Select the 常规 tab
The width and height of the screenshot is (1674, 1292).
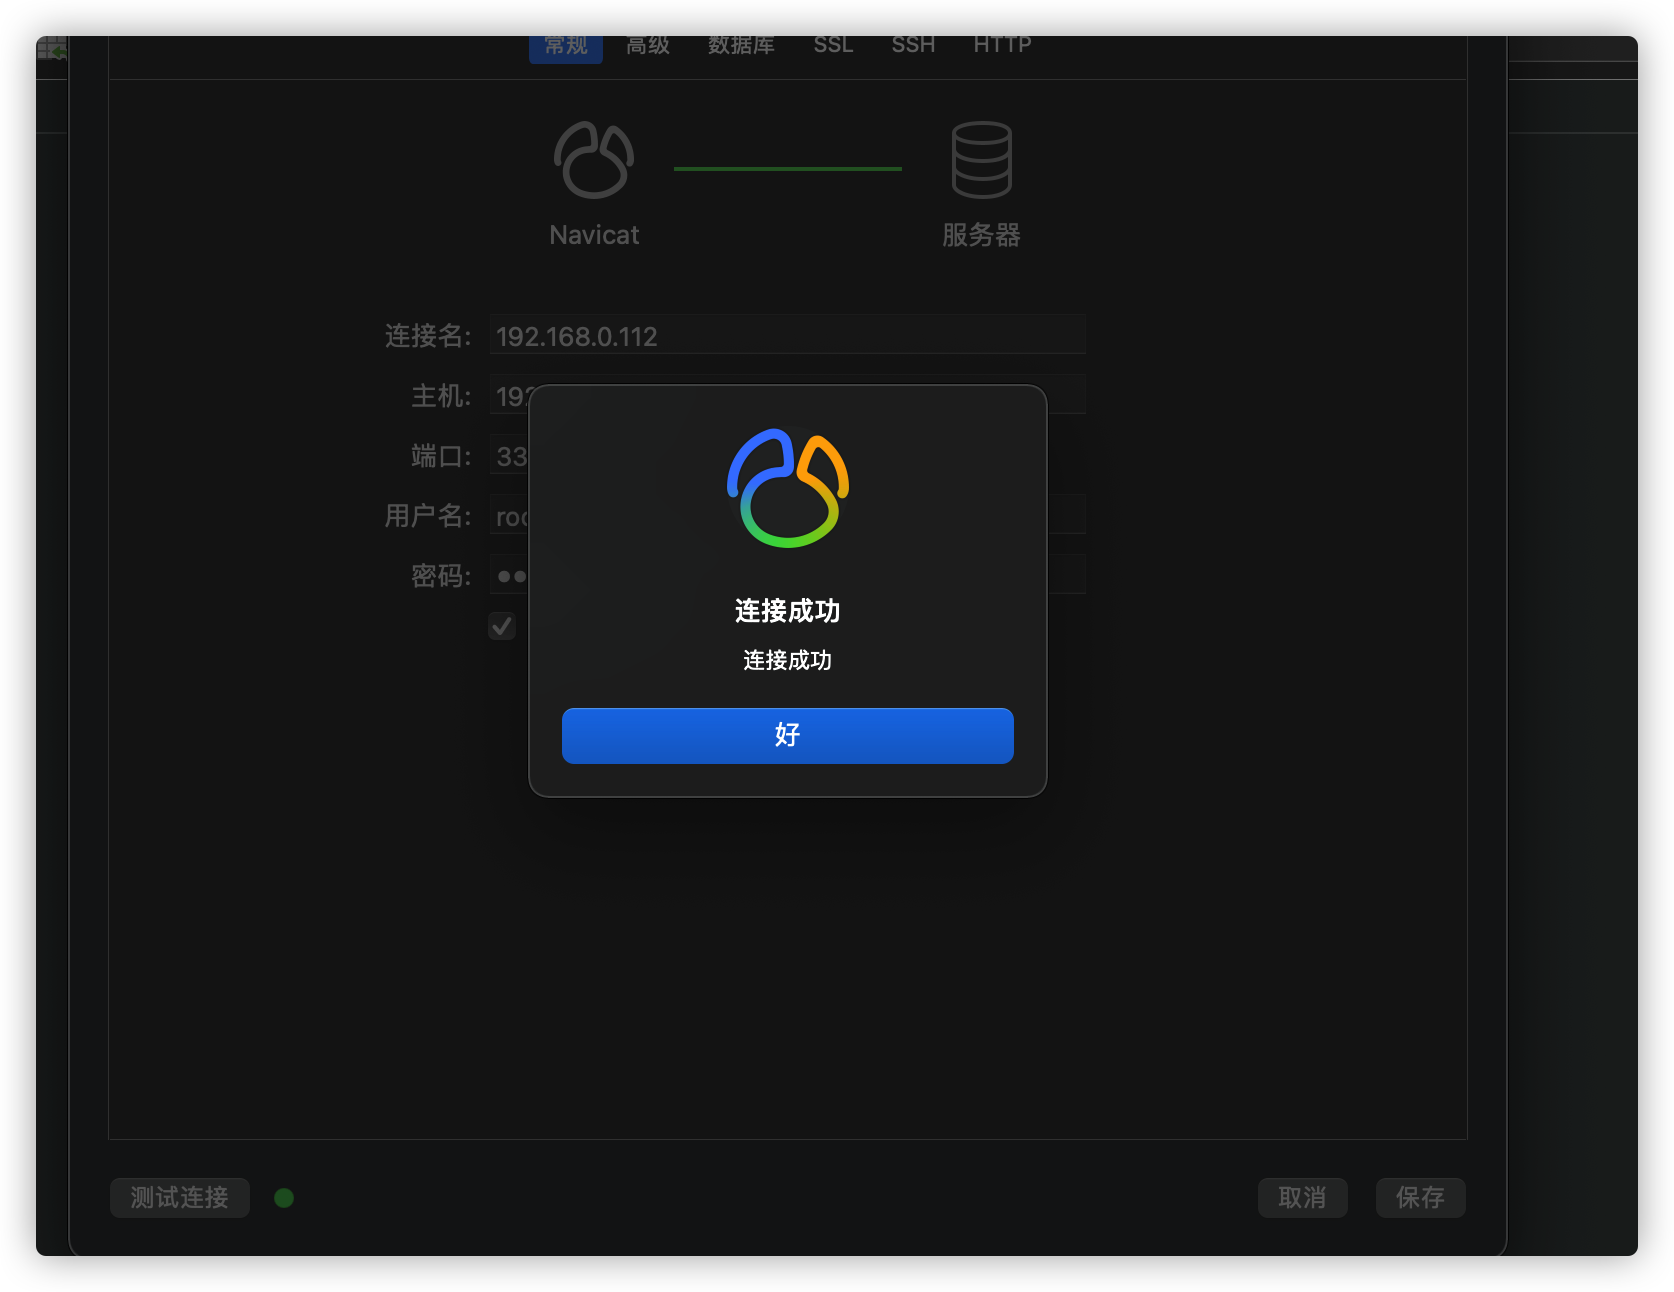tap(565, 44)
